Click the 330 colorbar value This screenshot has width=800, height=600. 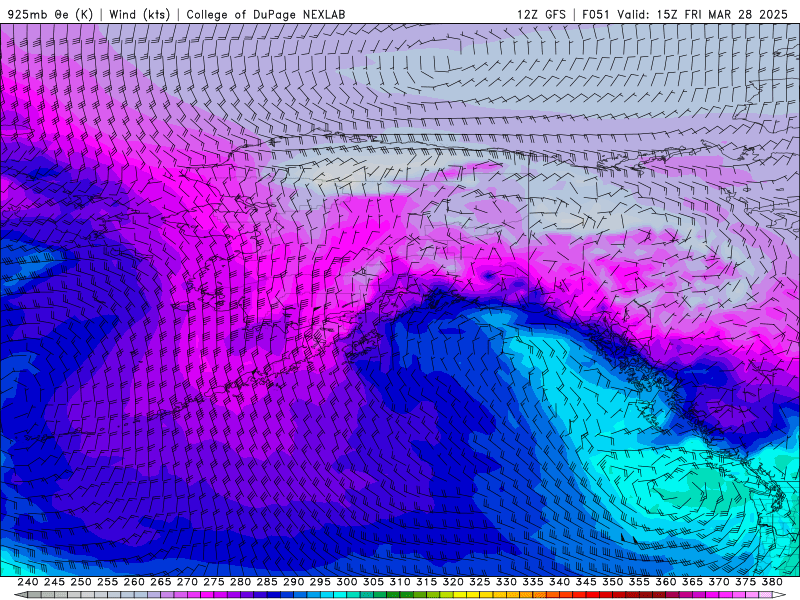[x=506, y=582]
